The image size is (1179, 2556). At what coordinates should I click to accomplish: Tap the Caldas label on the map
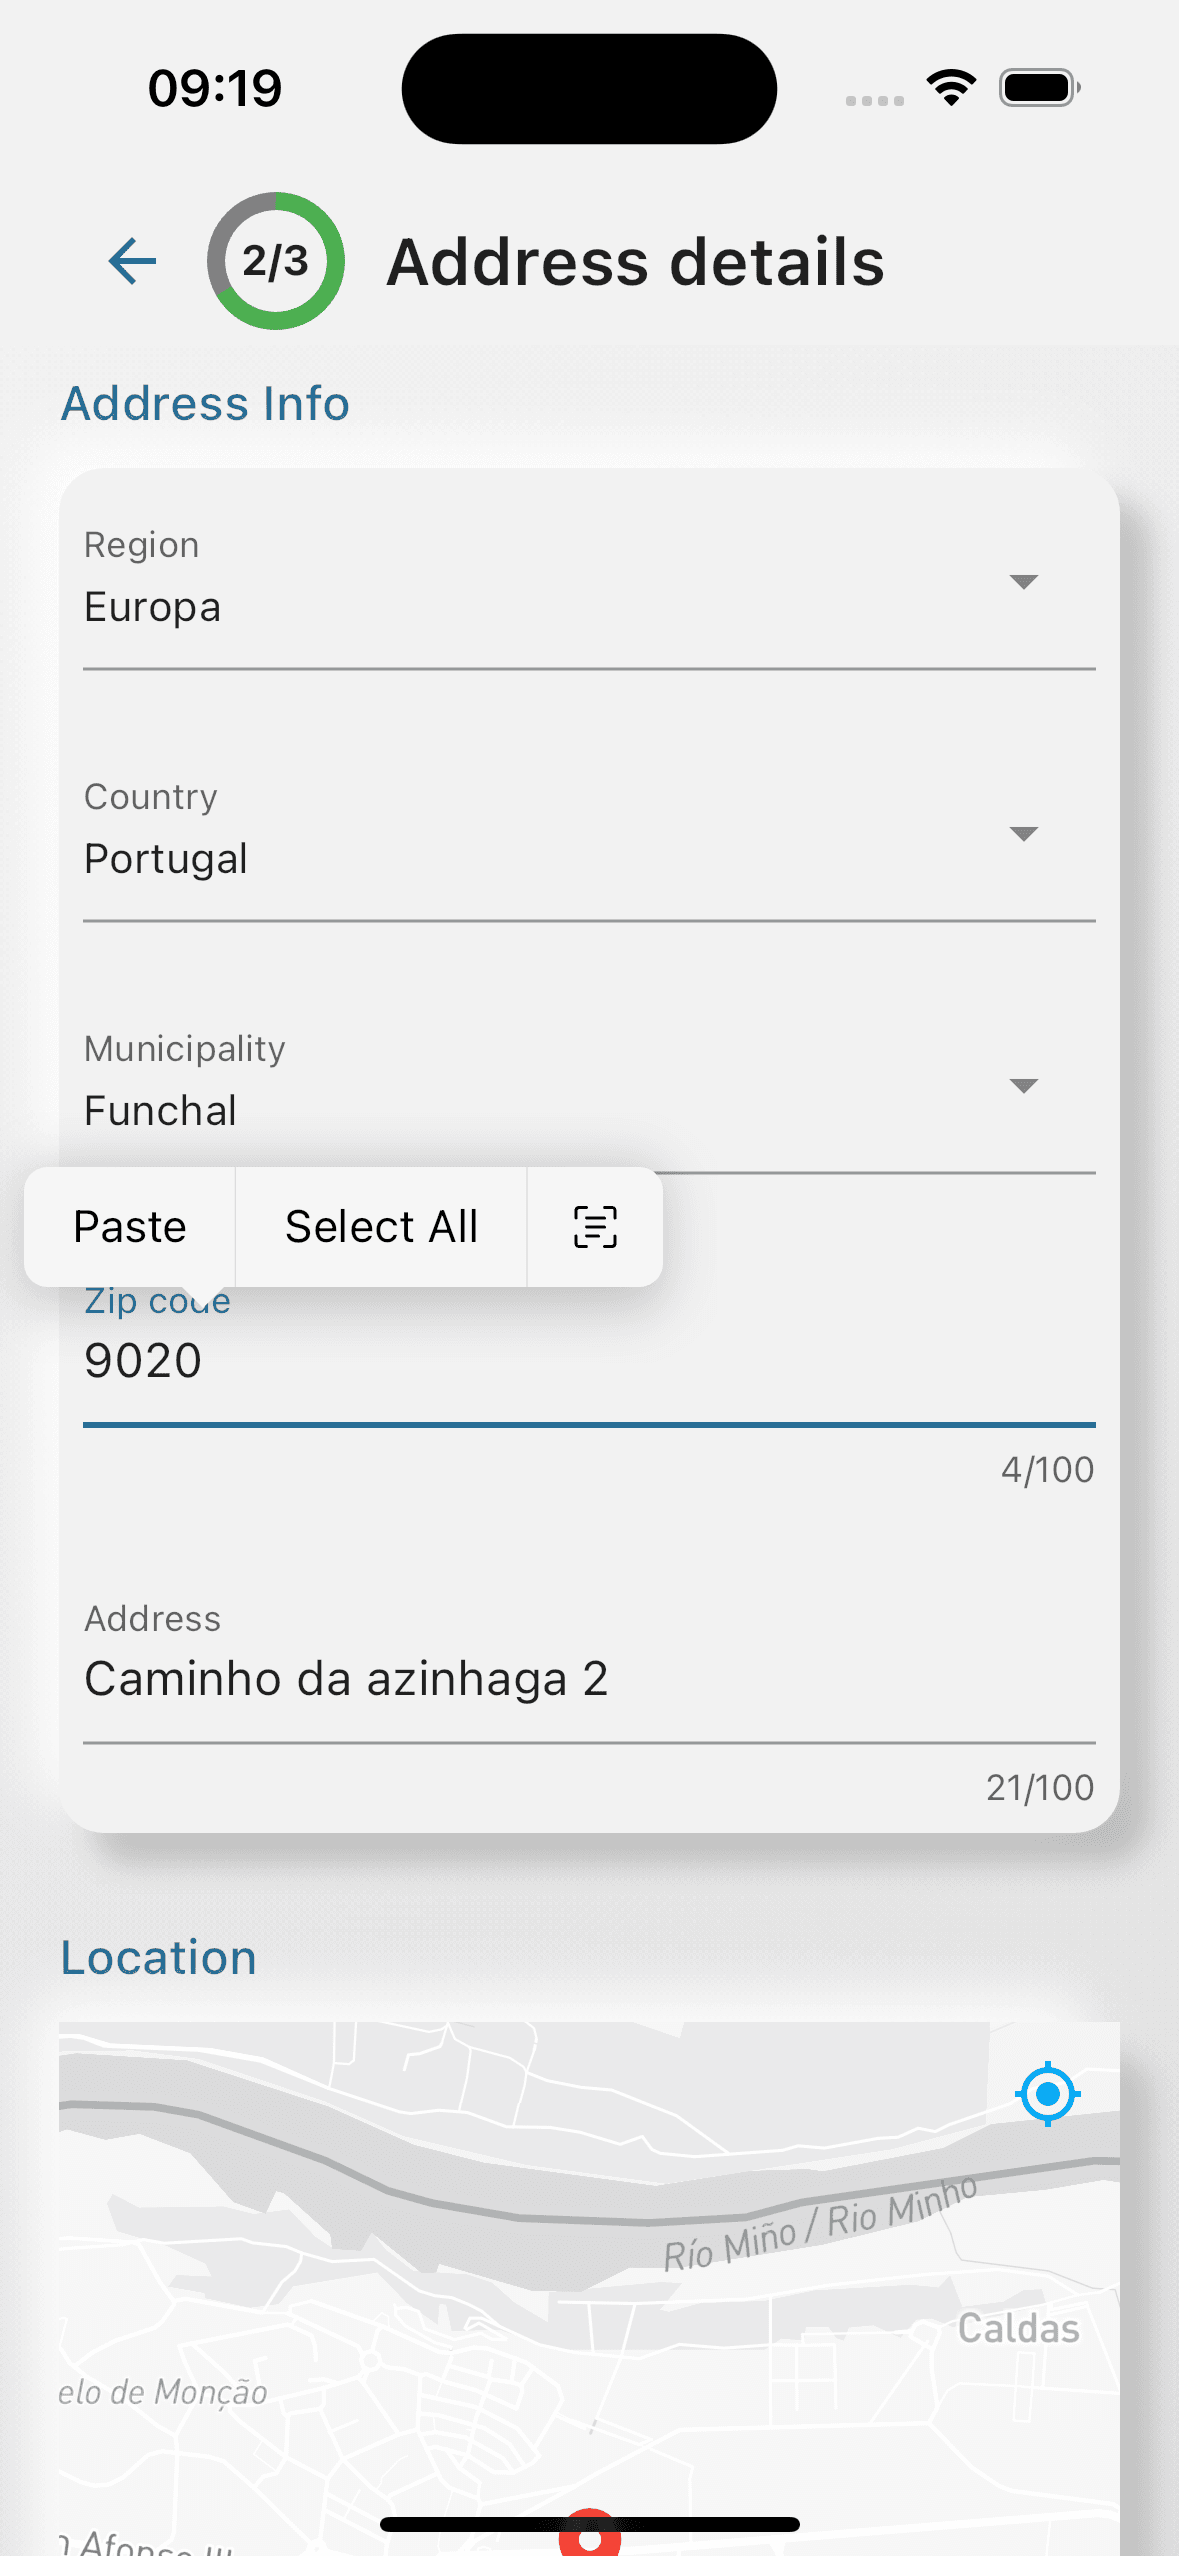point(1018,2329)
